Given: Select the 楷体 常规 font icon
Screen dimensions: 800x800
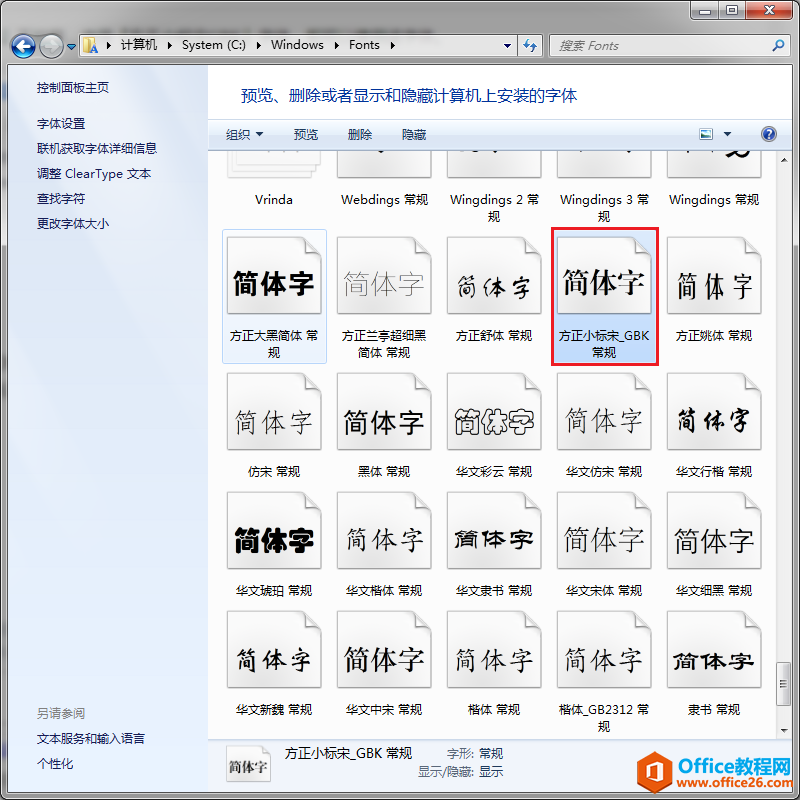Looking at the screenshot, I should tap(494, 649).
